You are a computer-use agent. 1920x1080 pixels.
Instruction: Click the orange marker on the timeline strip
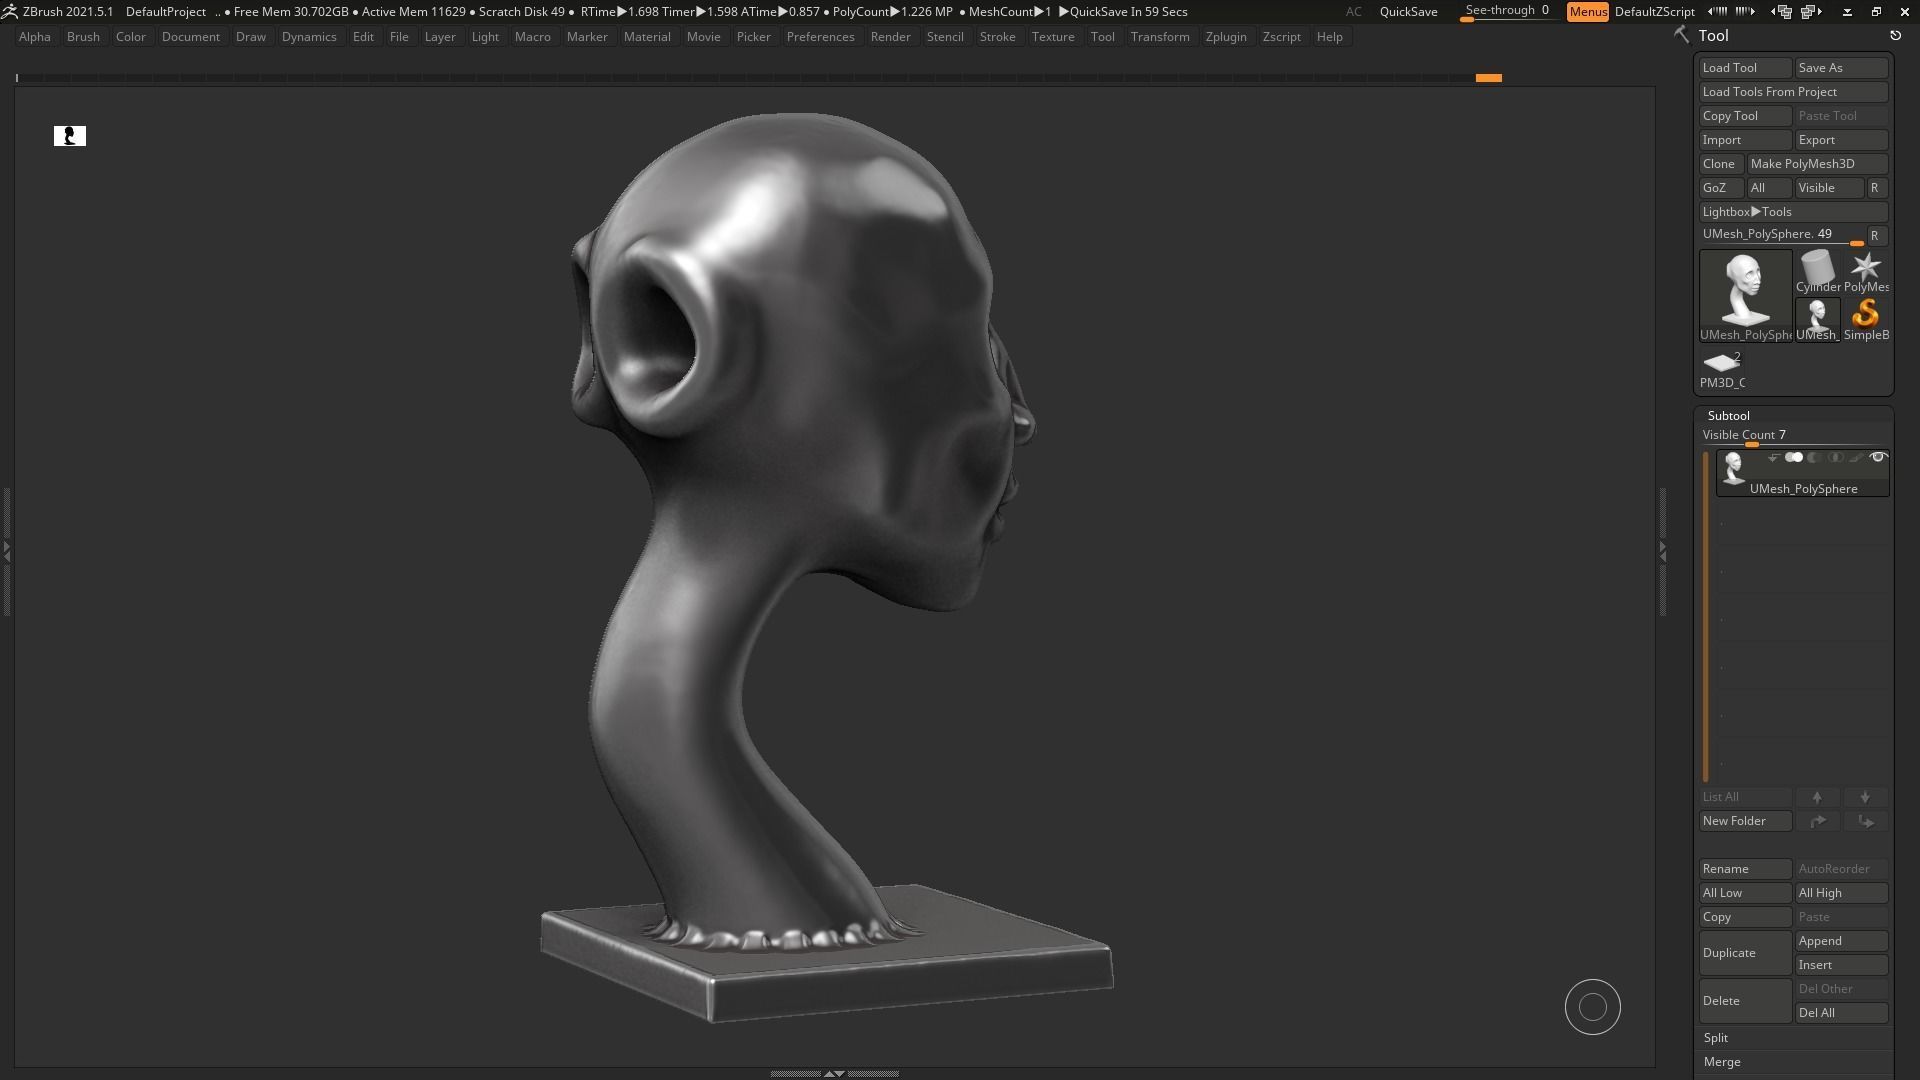pos(1488,78)
